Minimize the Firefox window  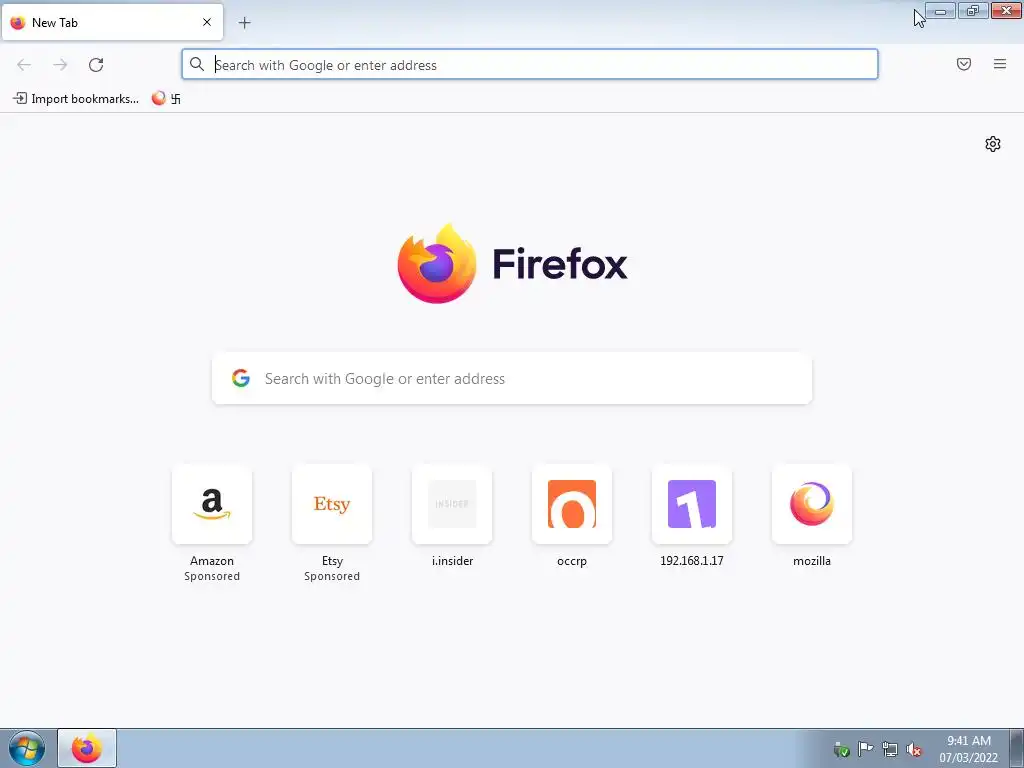(x=940, y=11)
